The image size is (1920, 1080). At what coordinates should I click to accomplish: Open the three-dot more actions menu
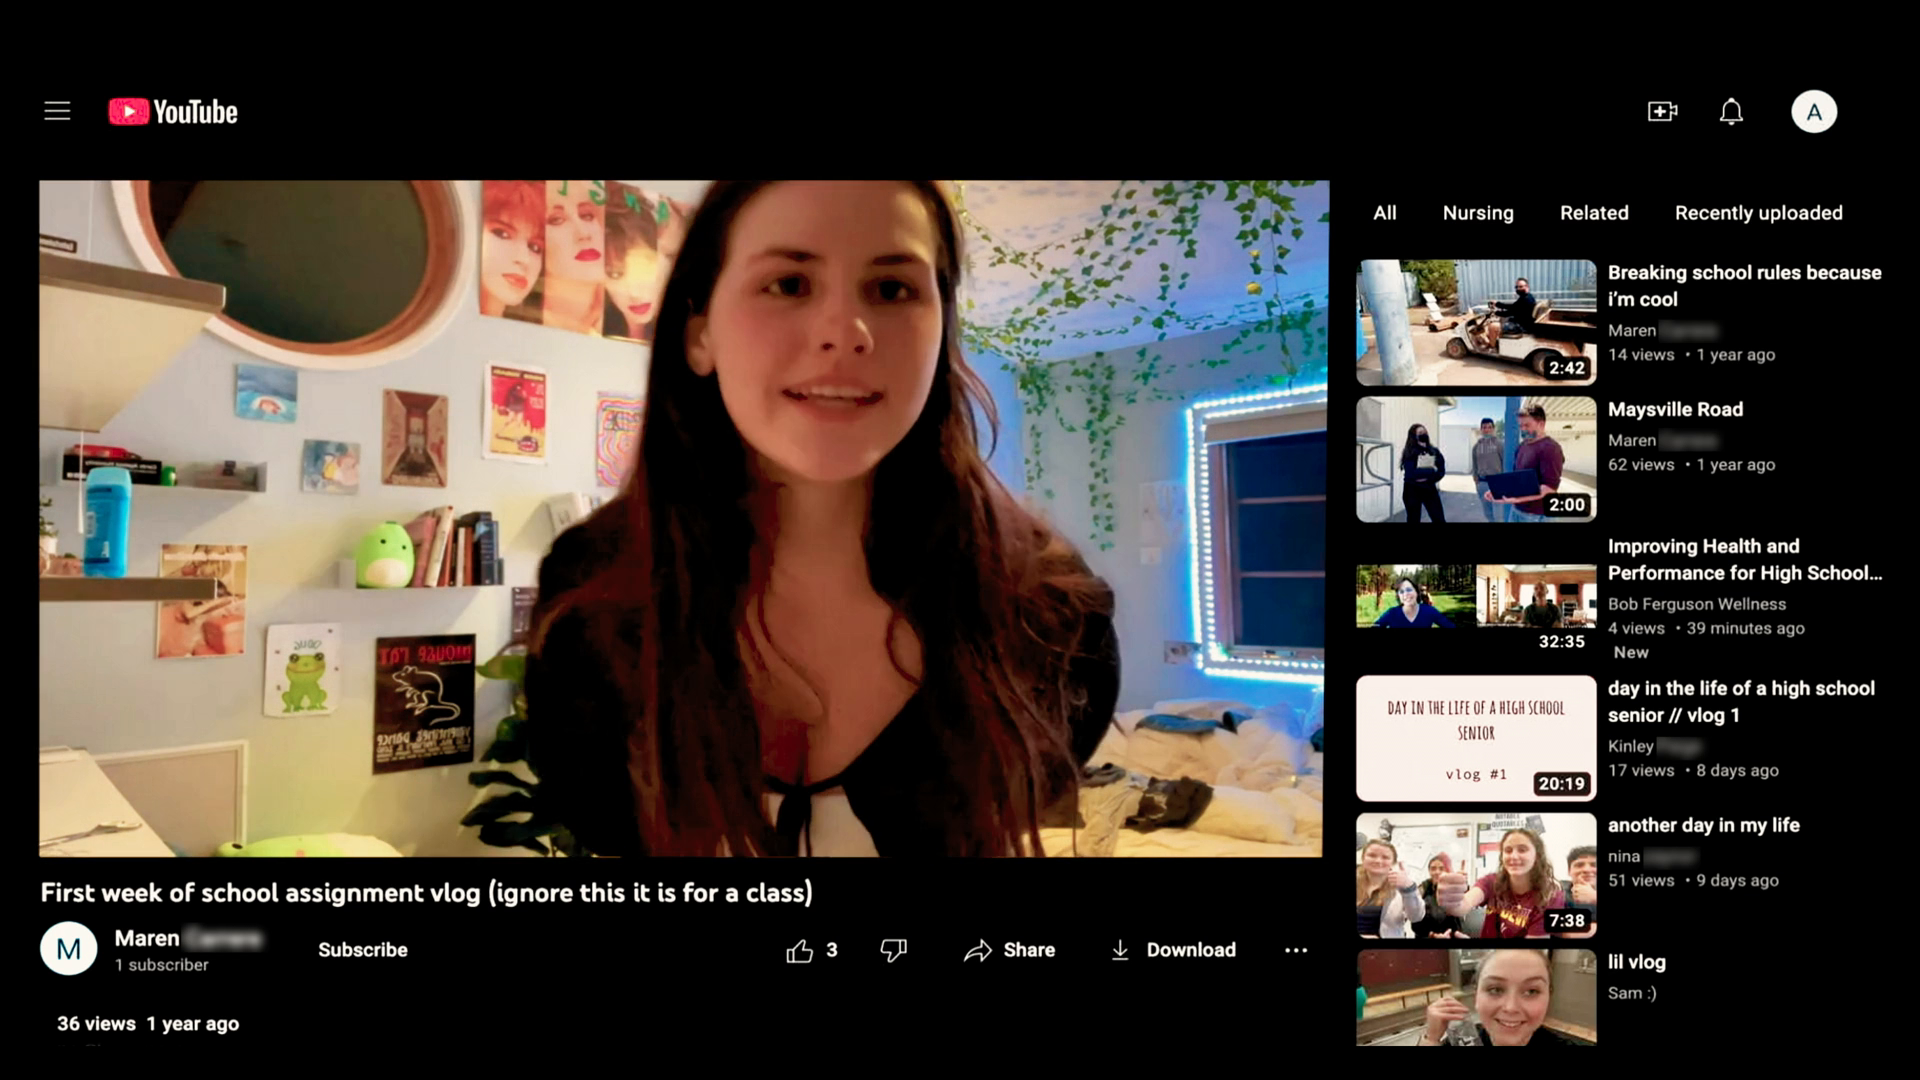pyautogui.click(x=1295, y=950)
